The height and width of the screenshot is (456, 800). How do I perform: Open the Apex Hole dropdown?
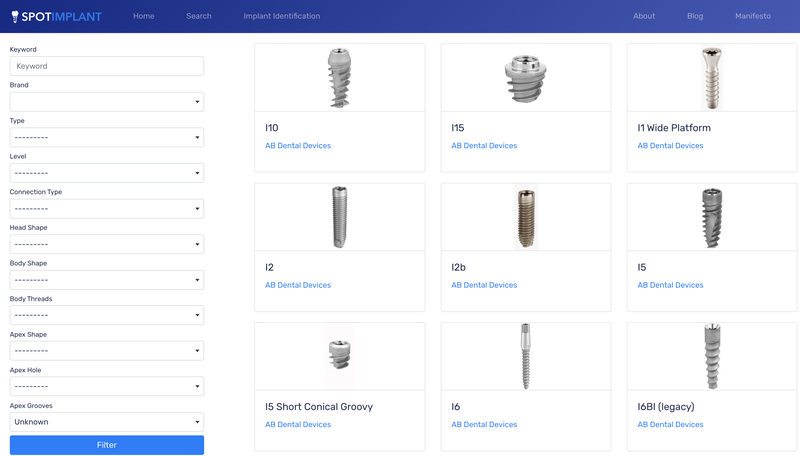pyautogui.click(x=107, y=387)
